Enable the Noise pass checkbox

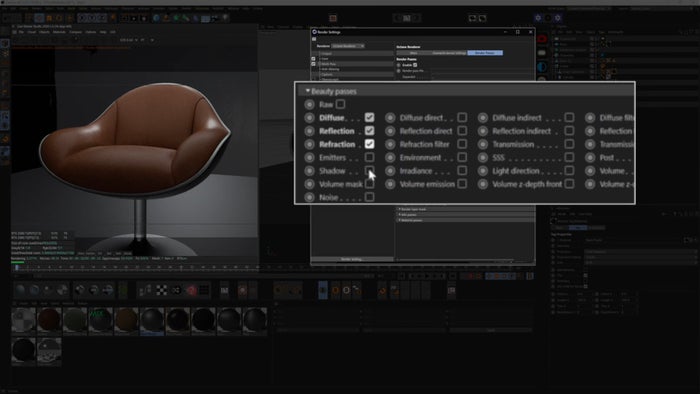point(369,197)
